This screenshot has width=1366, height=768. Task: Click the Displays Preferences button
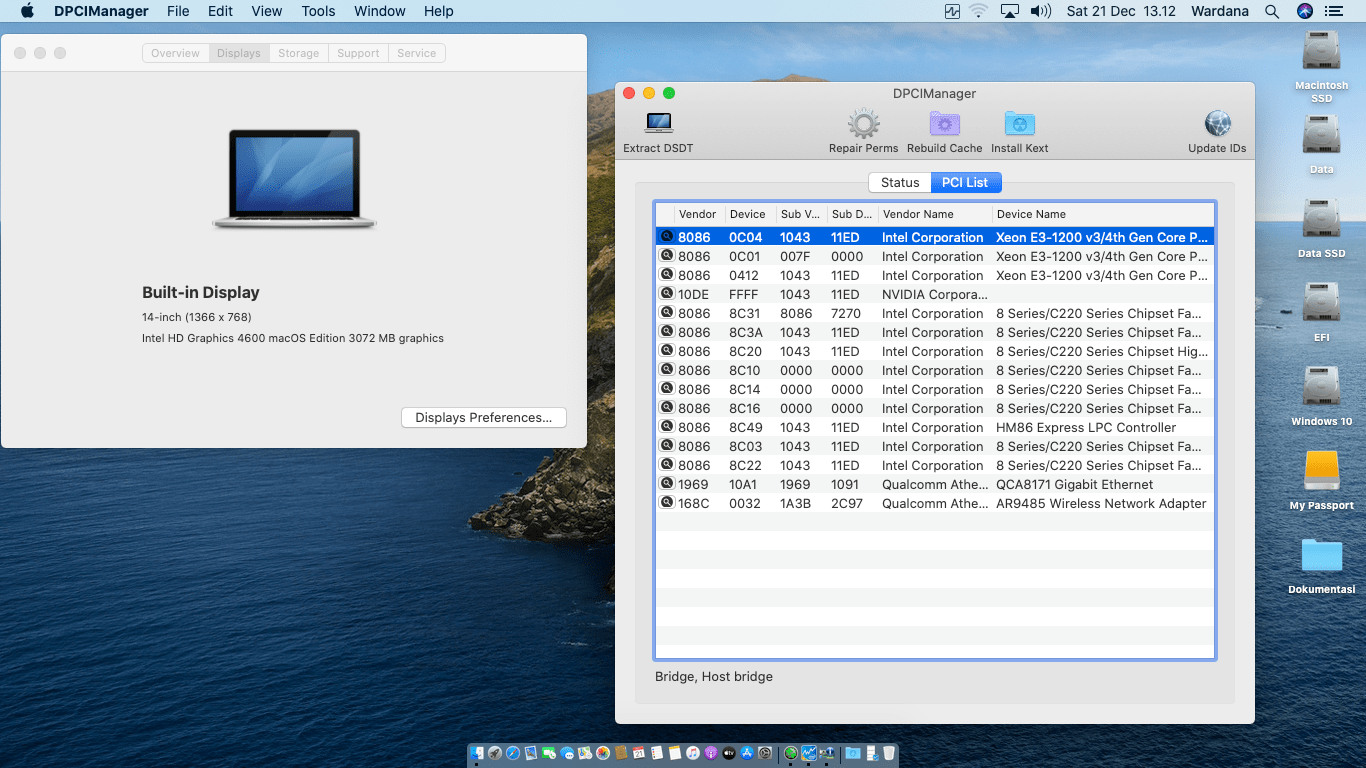click(483, 417)
